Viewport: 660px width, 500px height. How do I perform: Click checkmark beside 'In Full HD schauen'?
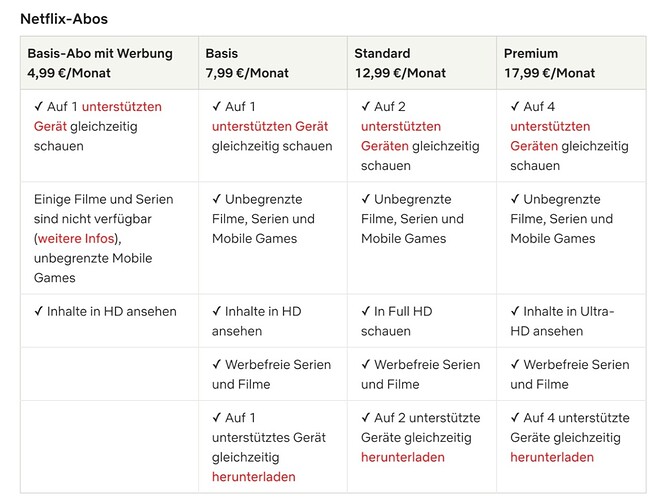tap(365, 311)
